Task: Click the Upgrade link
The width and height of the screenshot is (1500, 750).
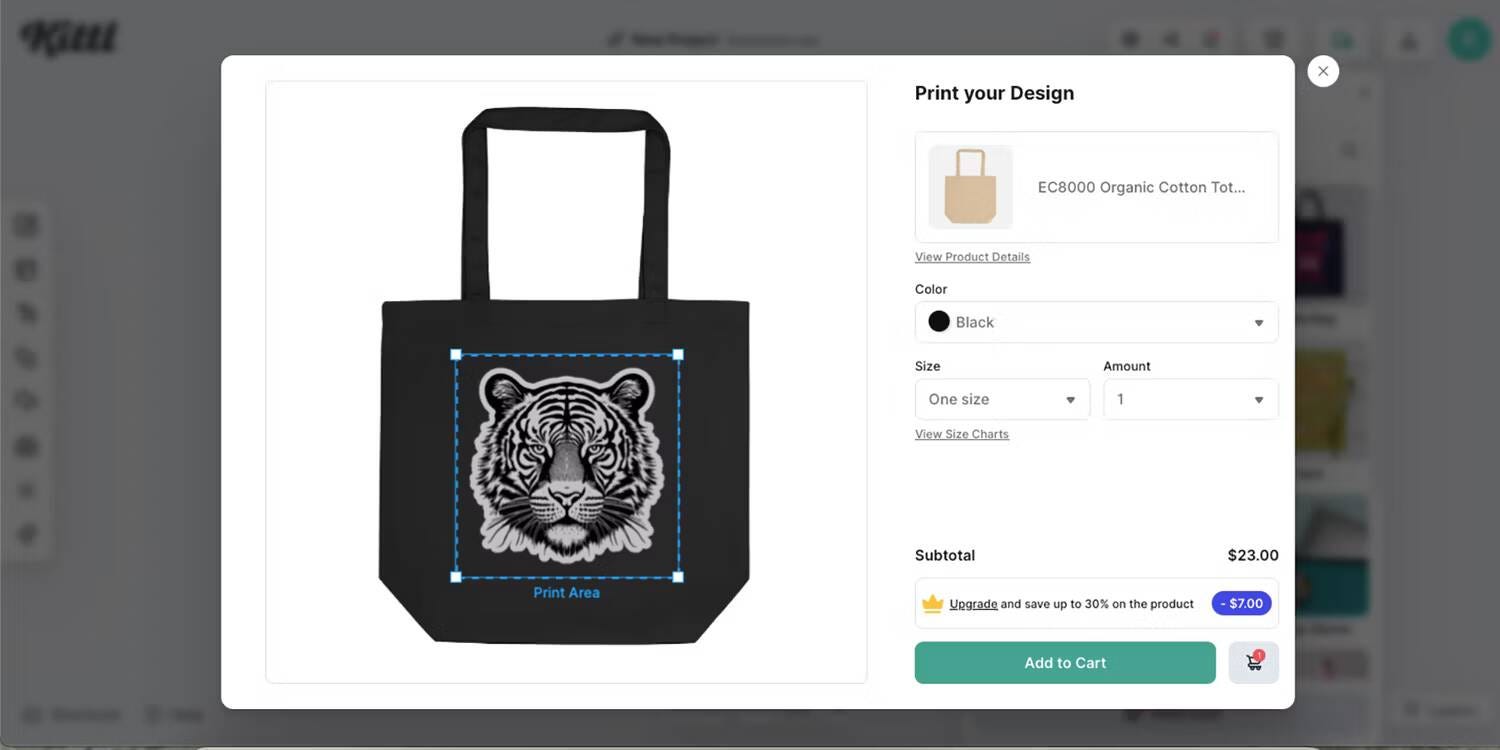Action: 973,604
